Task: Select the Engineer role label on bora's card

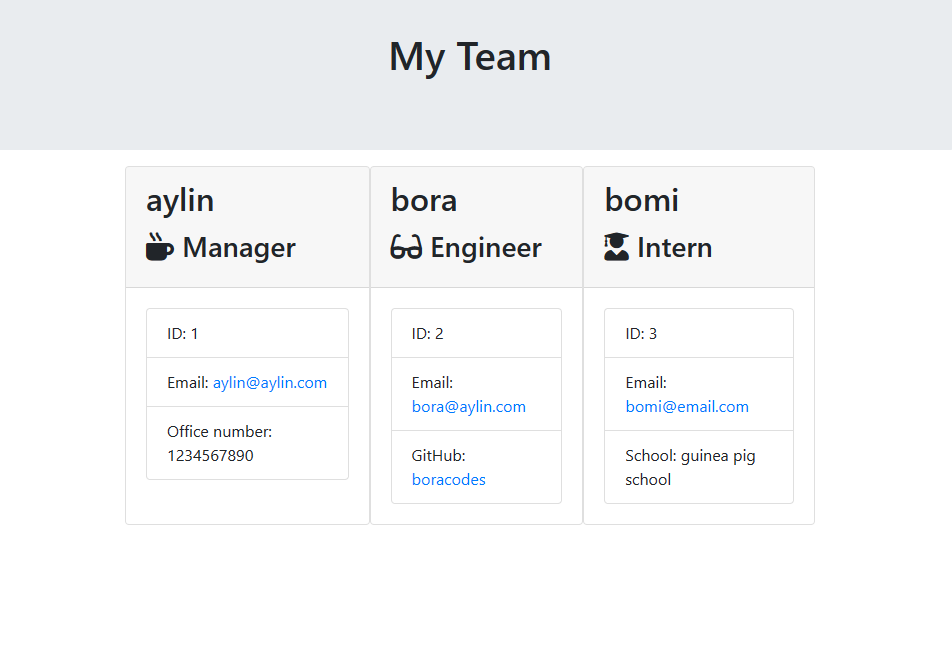Action: tap(486, 248)
